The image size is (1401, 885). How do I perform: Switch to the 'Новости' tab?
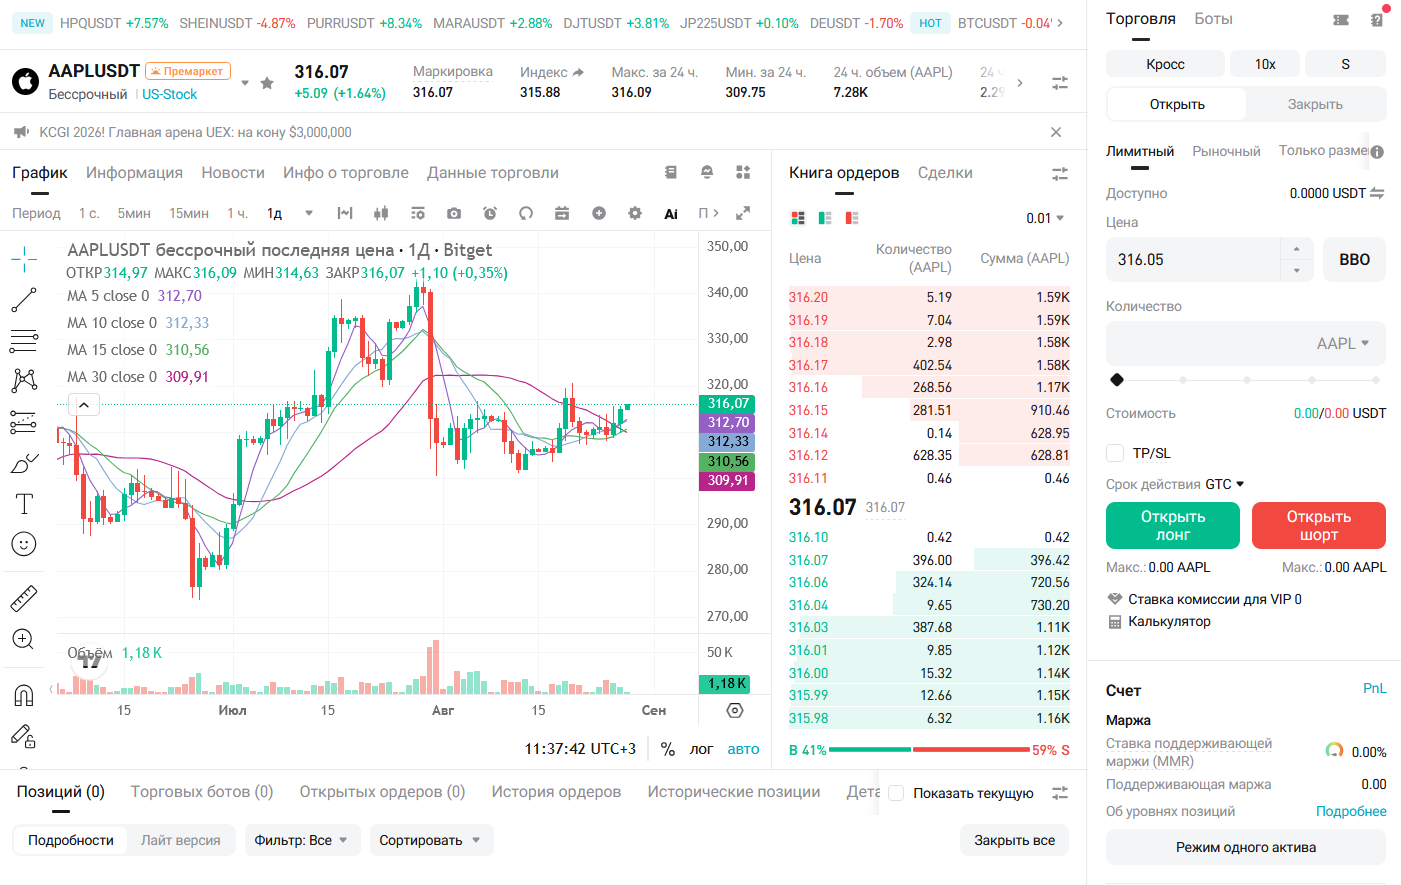pyautogui.click(x=233, y=173)
